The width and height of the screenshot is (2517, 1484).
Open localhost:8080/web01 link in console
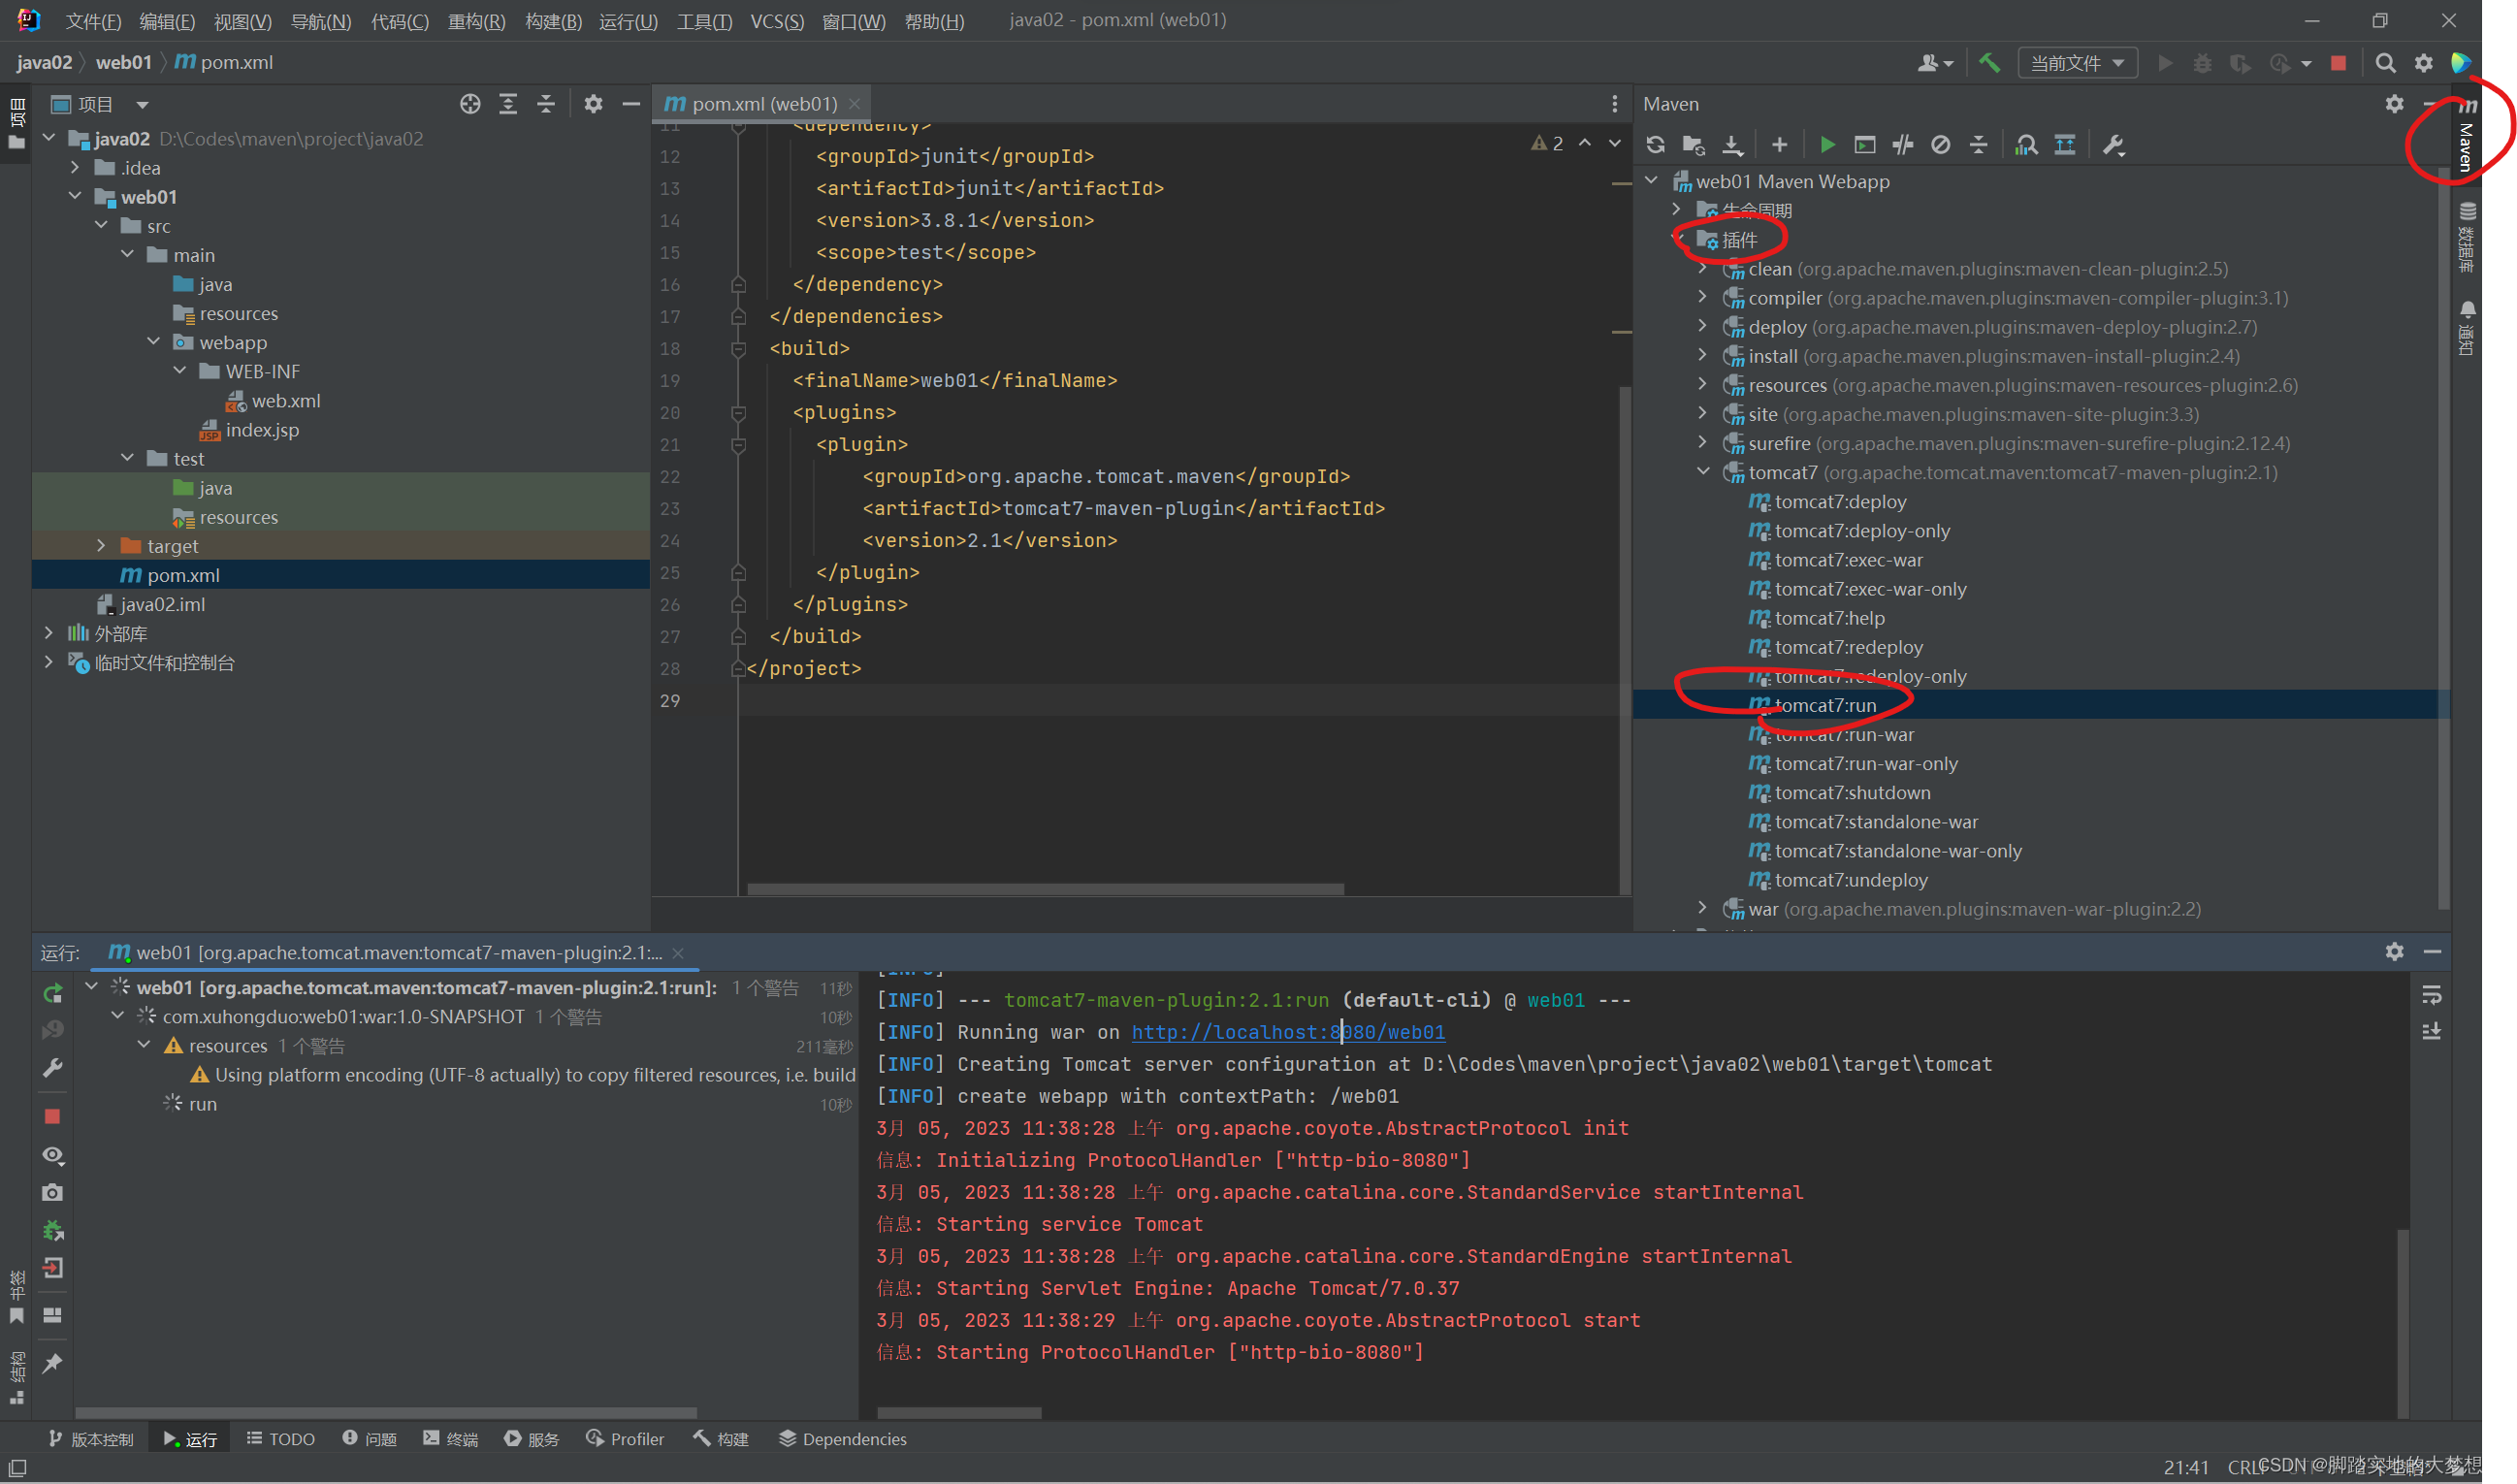coord(1288,1032)
